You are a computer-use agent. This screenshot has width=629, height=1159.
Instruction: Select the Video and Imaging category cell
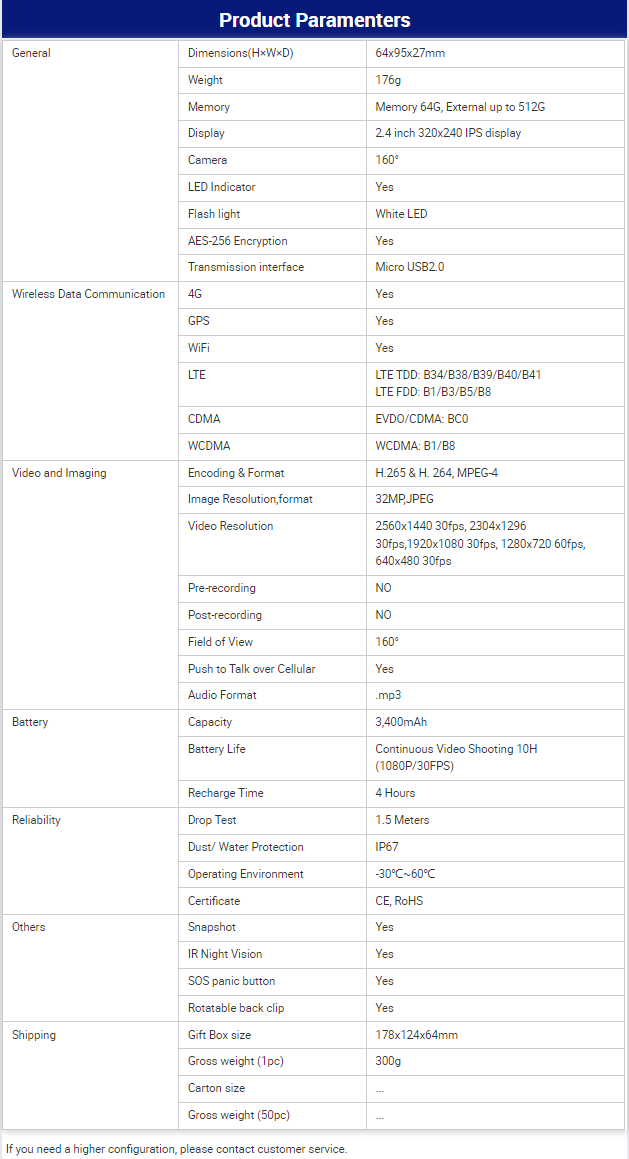(59, 473)
